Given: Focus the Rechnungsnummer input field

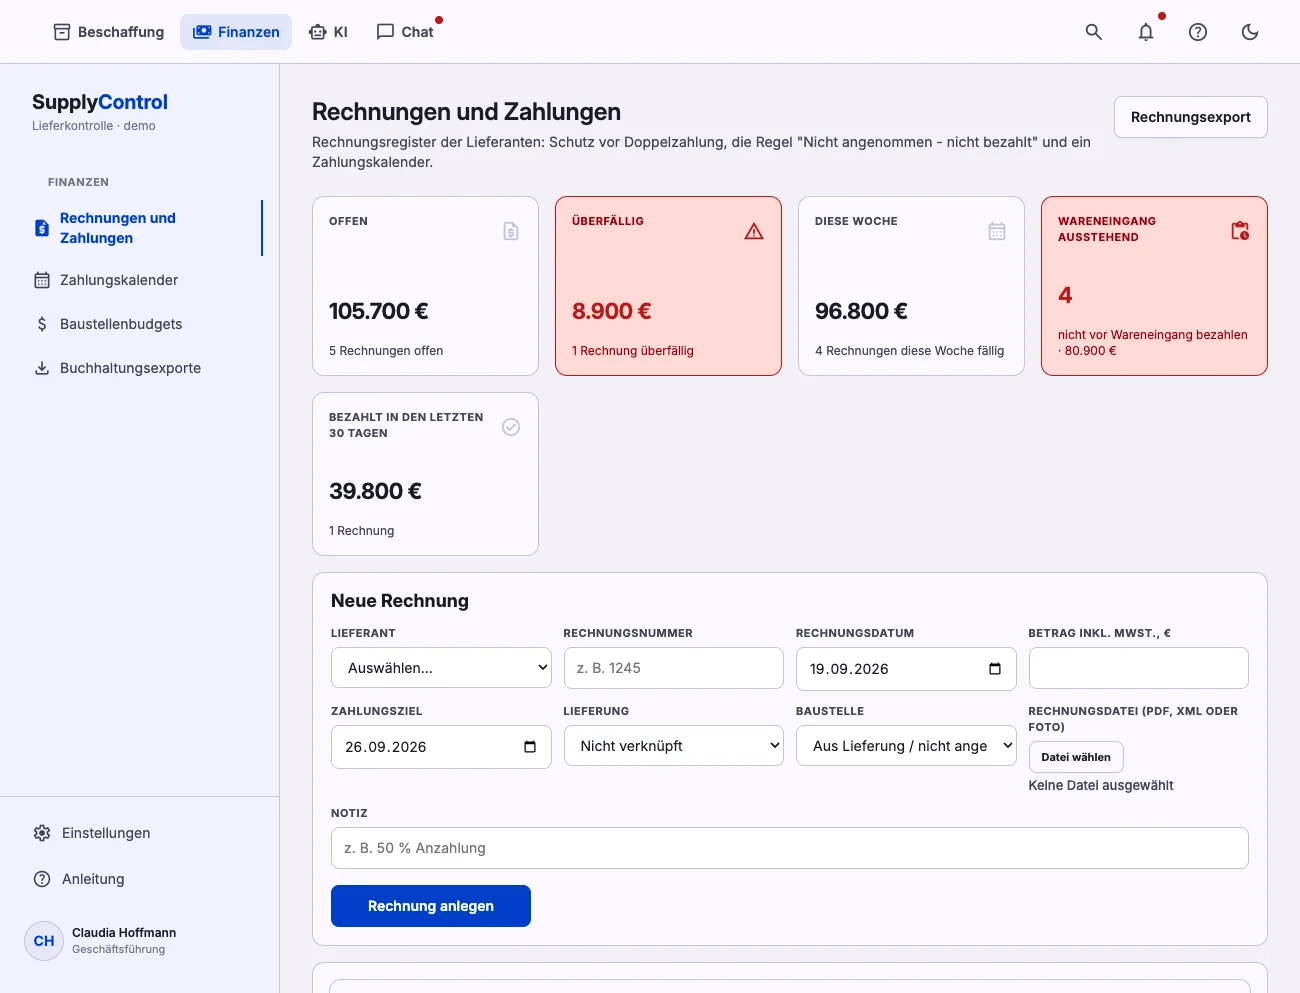Looking at the screenshot, I should pos(674,668).
